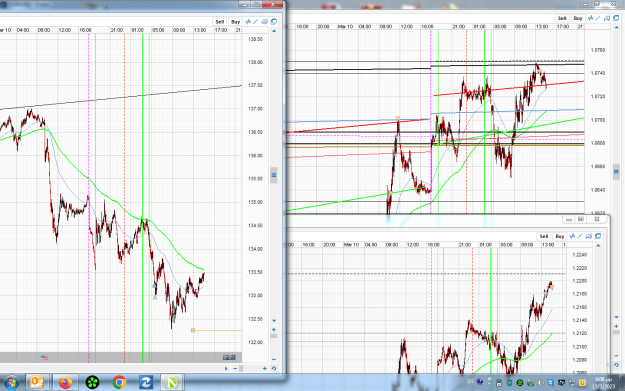
Task: Click up arrow on left chart price scale
Action: [274, 31]
